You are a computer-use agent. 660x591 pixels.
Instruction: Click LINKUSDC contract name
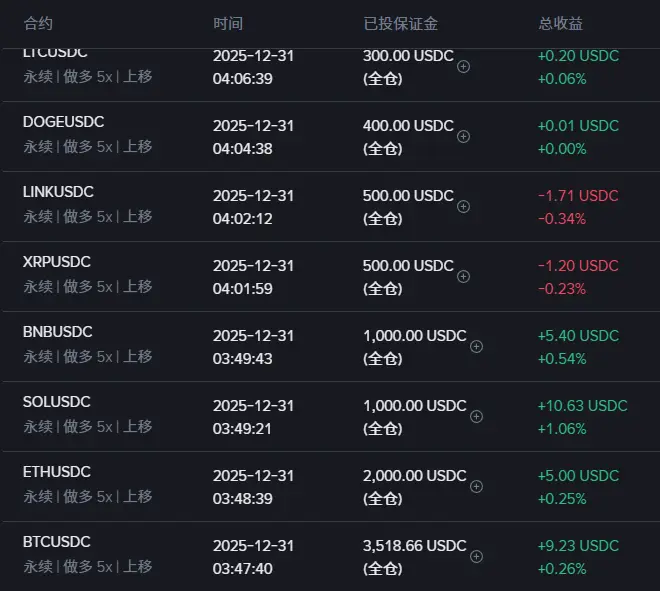[60, 192]
